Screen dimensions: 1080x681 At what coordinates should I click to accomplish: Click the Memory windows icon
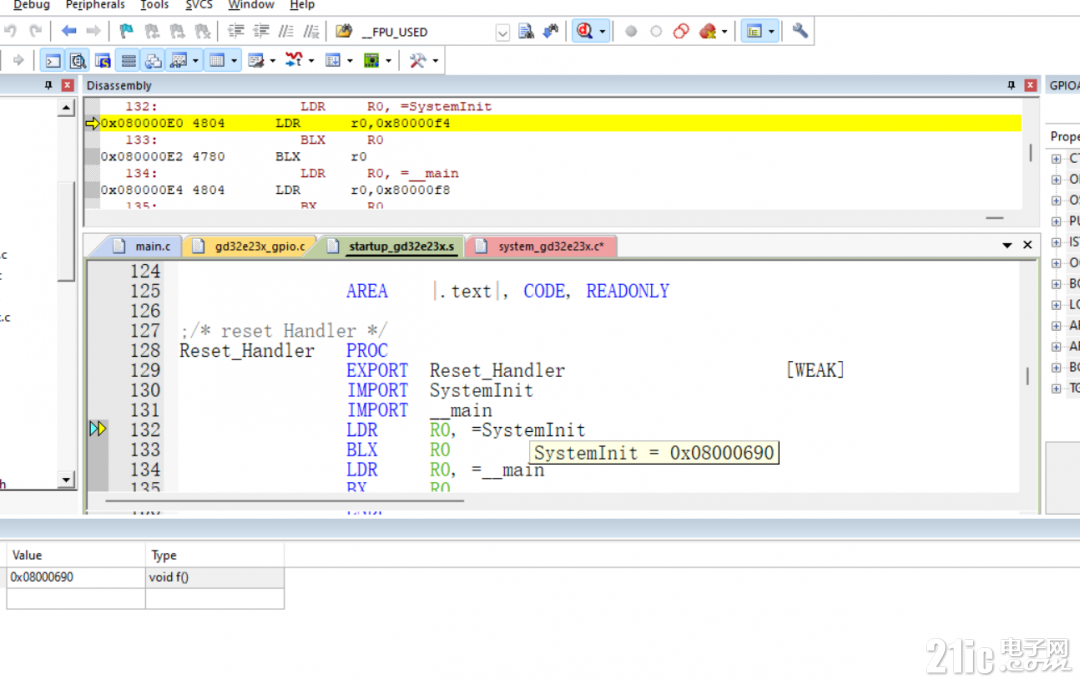coord(217,61)
